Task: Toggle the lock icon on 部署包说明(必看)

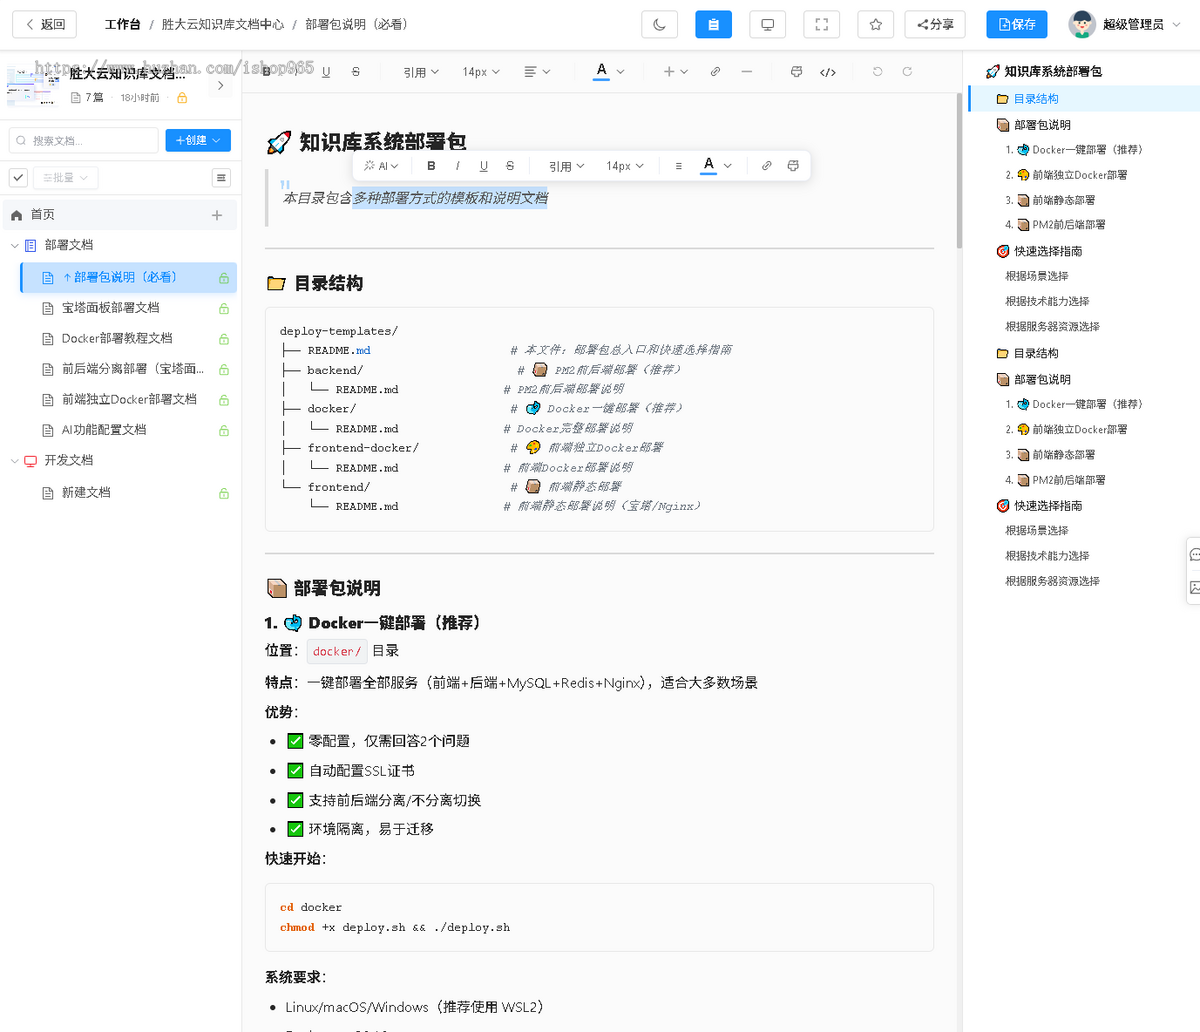Action: 224,278
